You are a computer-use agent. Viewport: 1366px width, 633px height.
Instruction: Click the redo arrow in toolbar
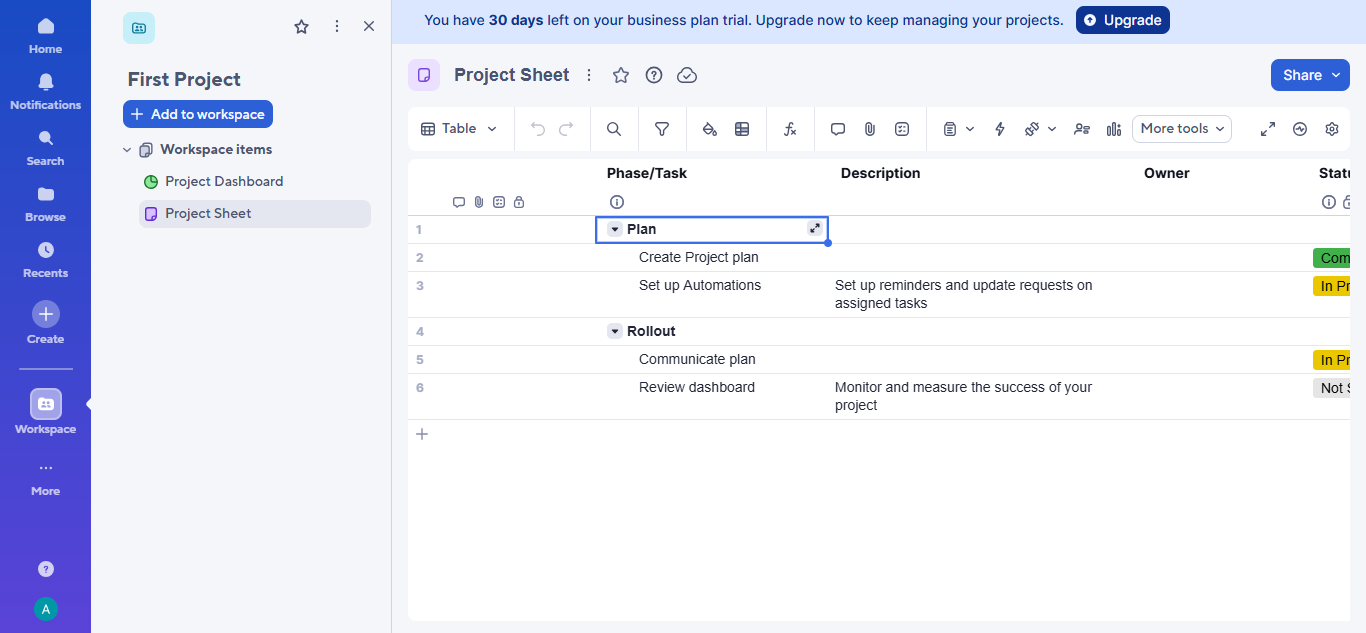click(566, 129)
